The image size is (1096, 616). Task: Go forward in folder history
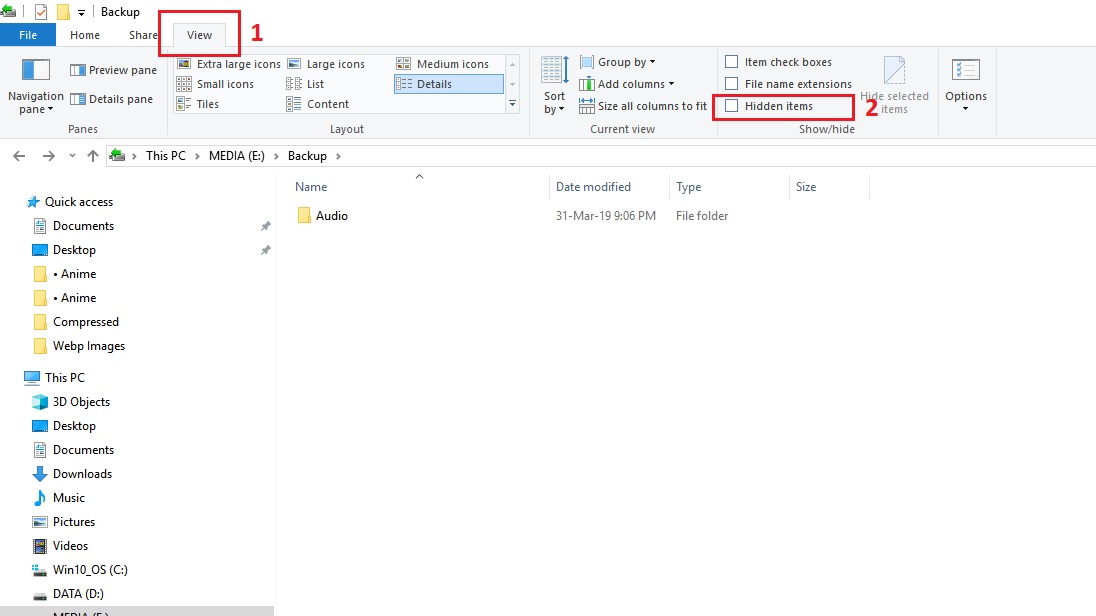pos(48,156)
